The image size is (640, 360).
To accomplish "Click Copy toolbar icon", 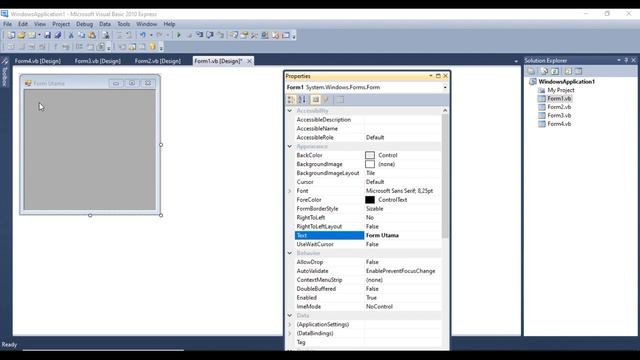I will coord(82,36).
